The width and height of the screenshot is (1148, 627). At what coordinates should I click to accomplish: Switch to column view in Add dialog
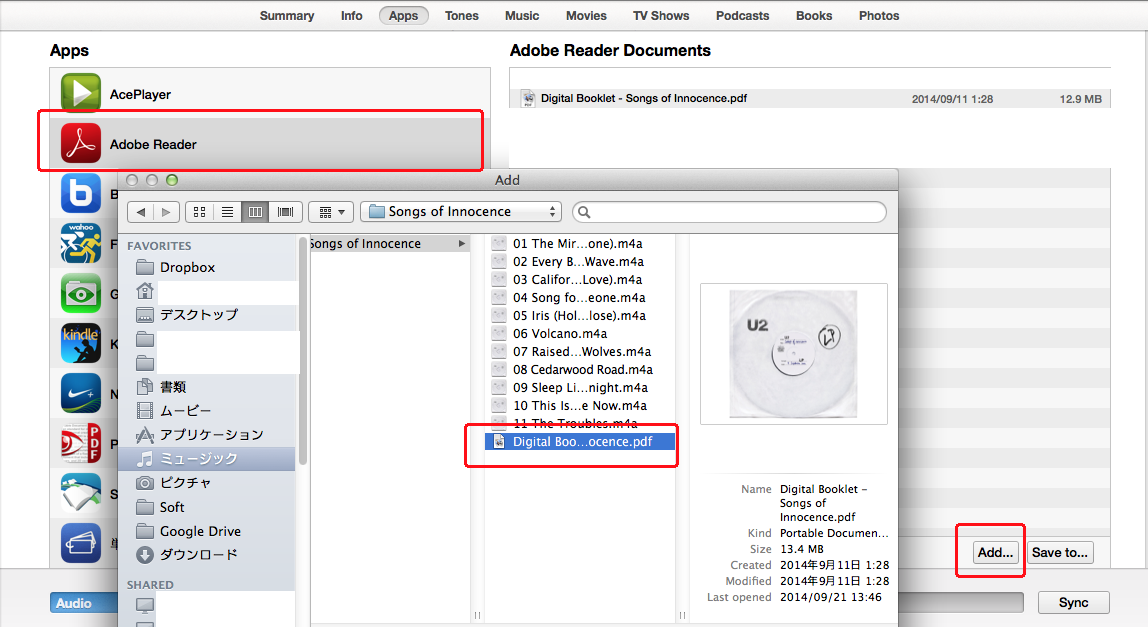(256, 212)
